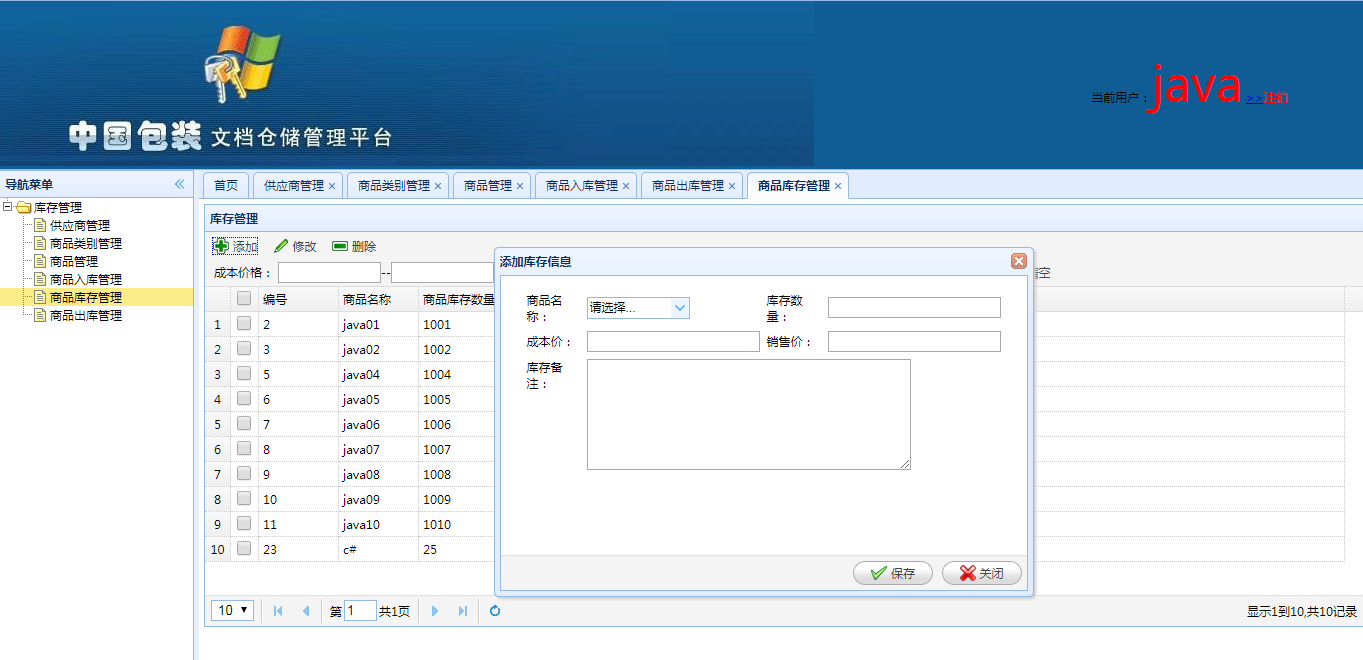Image resolution: width=1363 pixels, height=660 pixels.
Task: Toggle the select-all checkbox in header
Action: 244,298
